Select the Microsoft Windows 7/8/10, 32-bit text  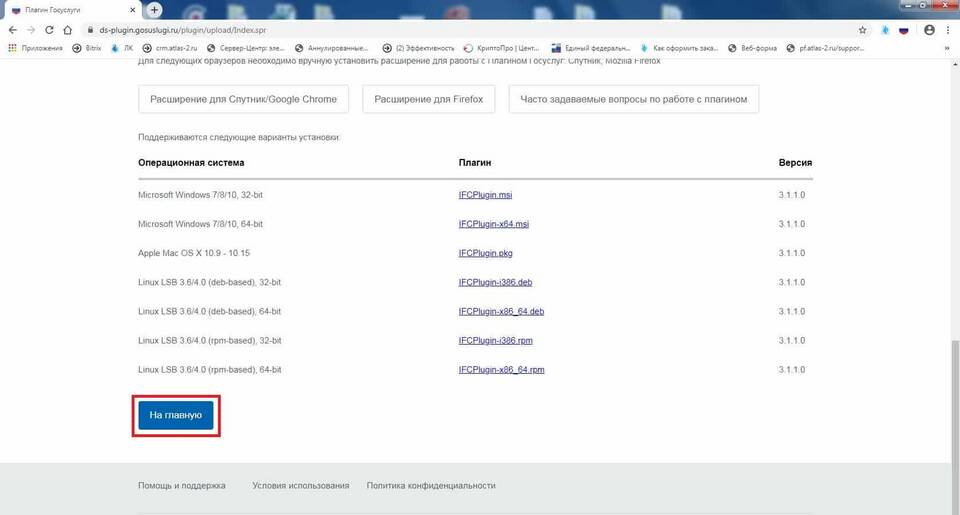click(x=200, y=195)
